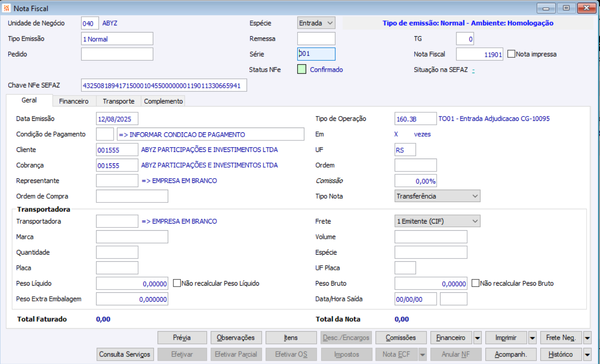
Task: Click the Confirmado status text
Action: tap(326, 70)
